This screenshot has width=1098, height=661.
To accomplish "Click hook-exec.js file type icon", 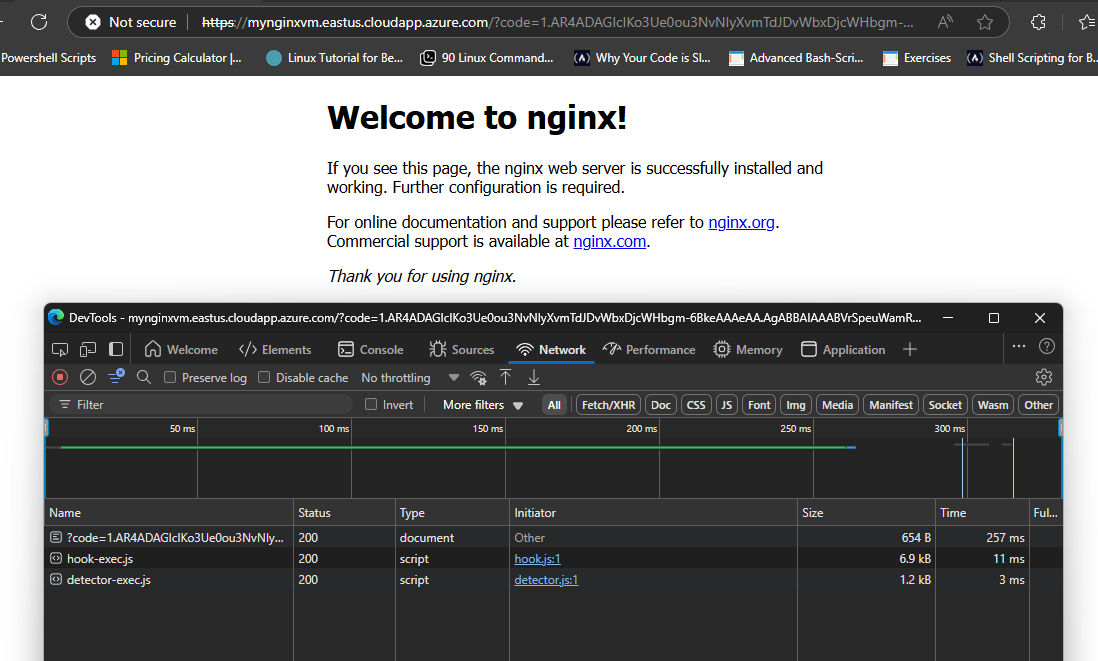I will pos(56,559).
